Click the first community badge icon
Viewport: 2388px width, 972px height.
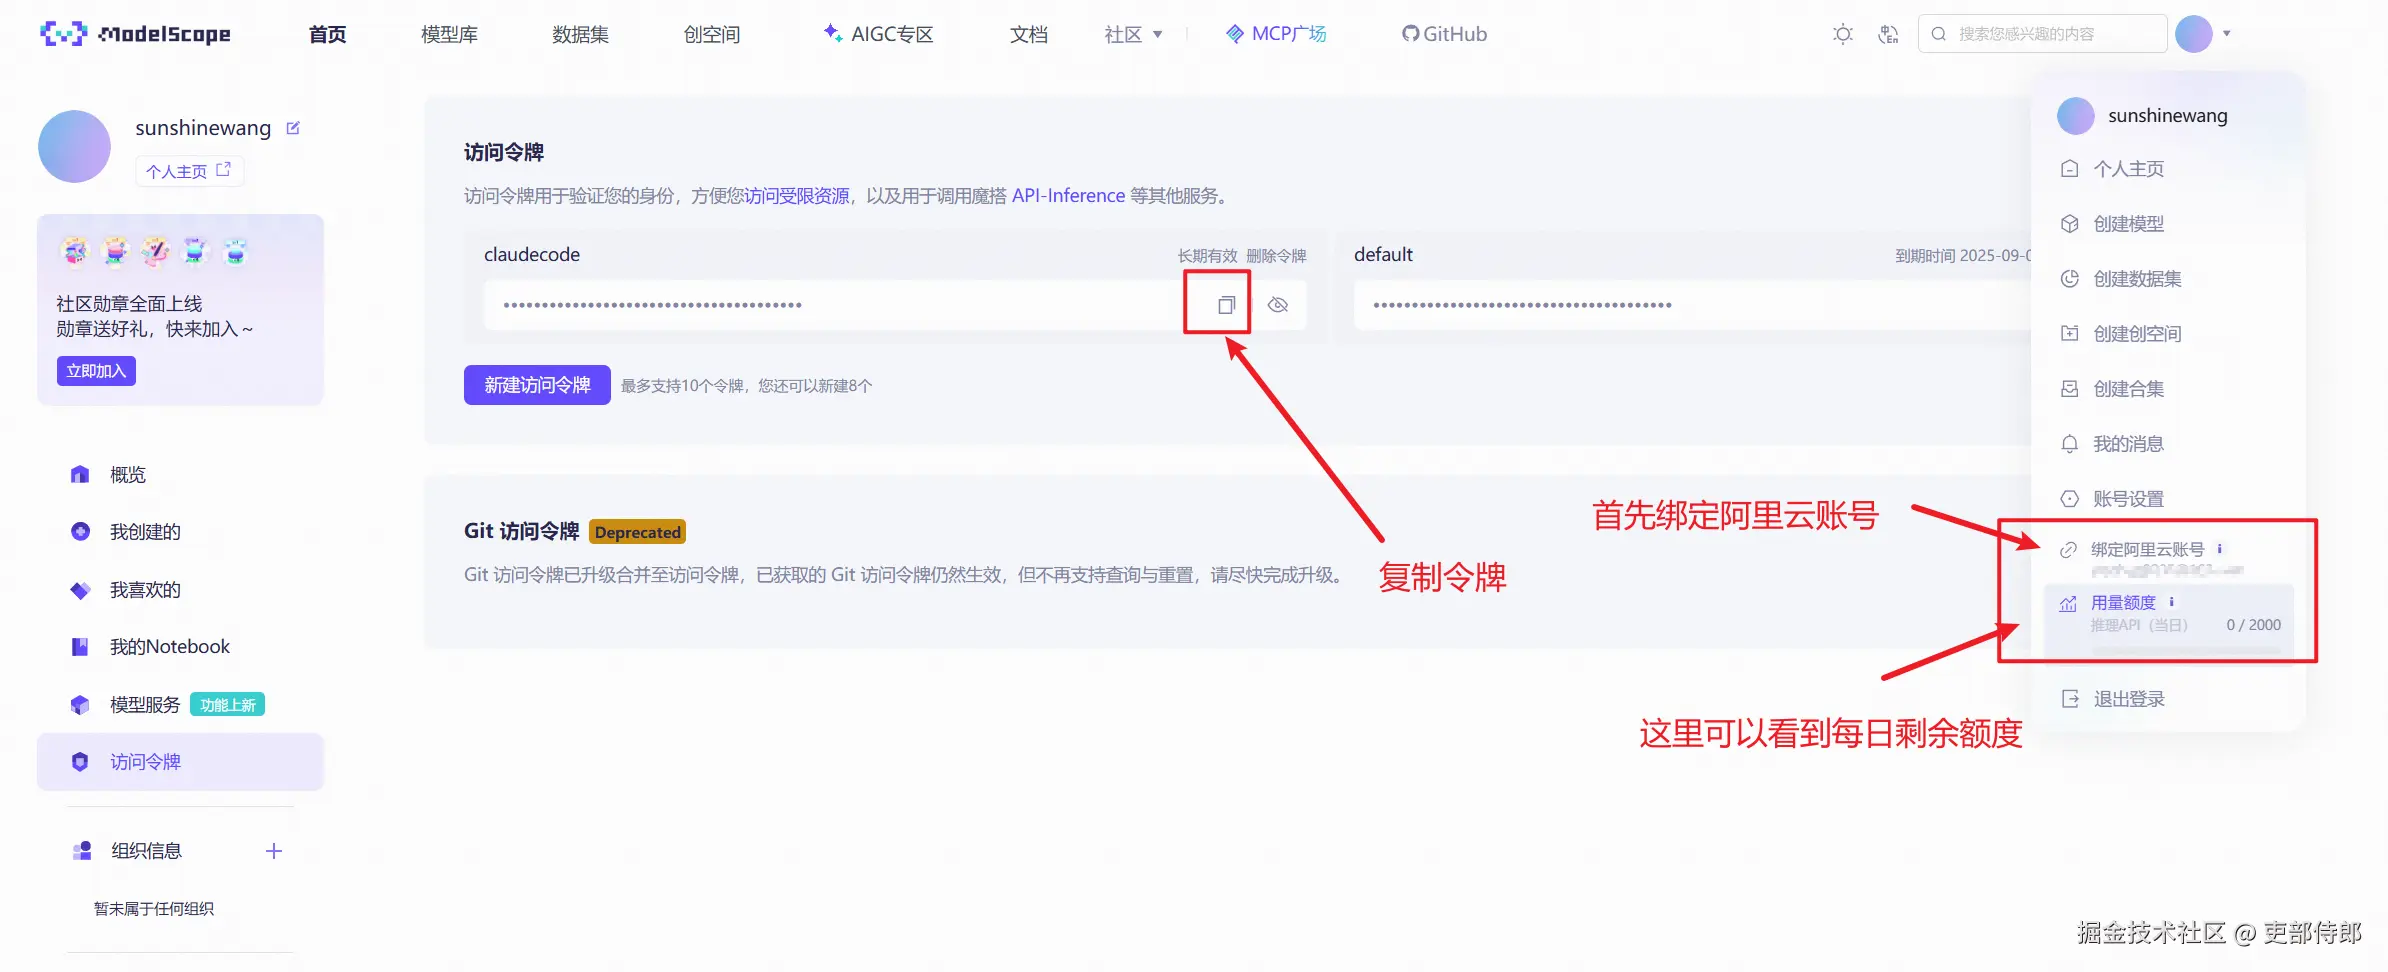click(75, 251)
